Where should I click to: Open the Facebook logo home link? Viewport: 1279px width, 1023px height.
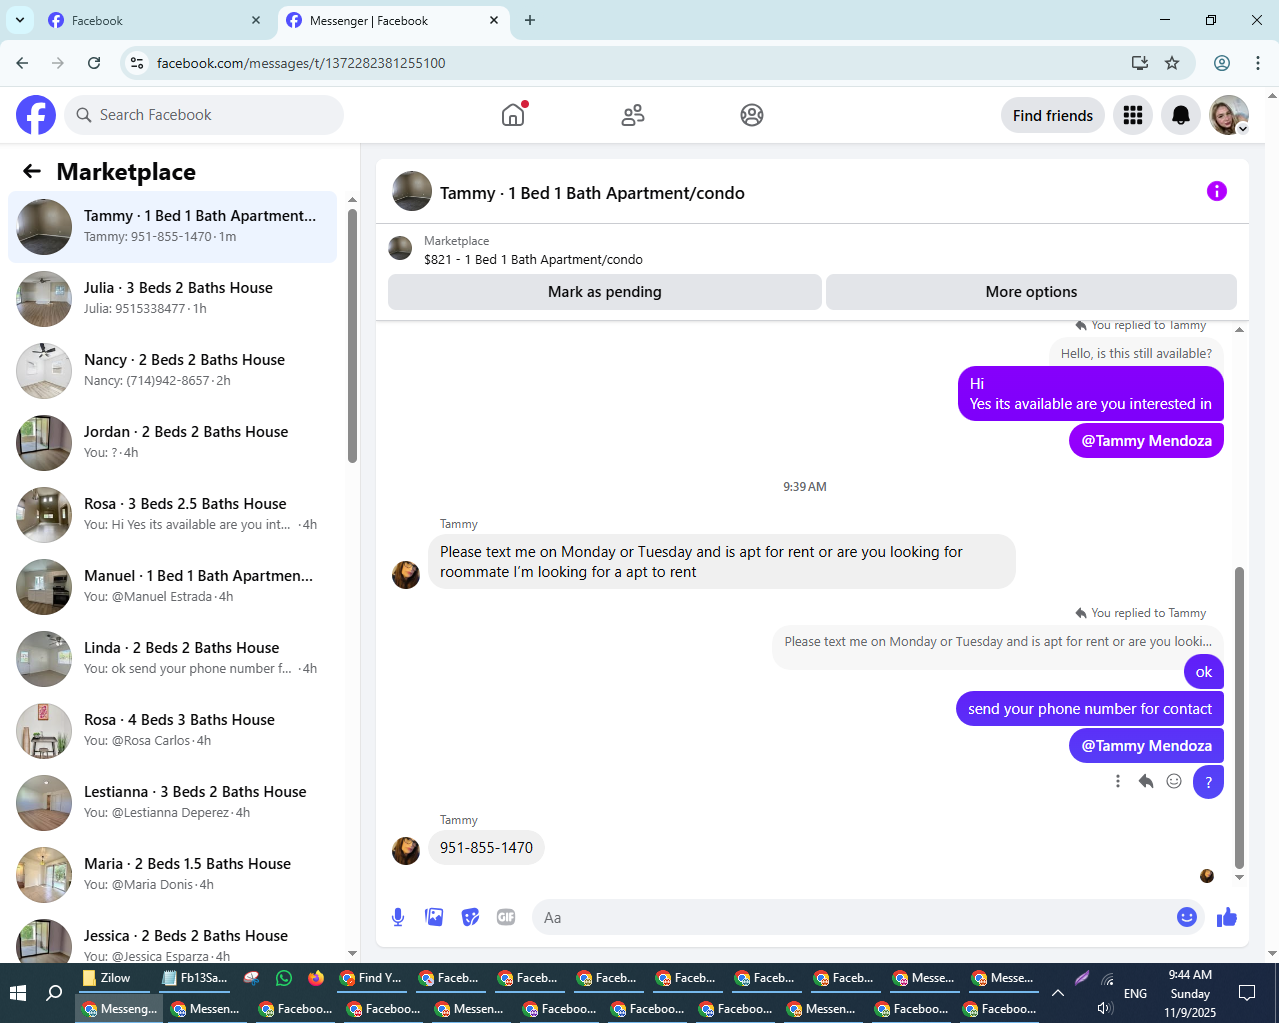pos(36,115)
